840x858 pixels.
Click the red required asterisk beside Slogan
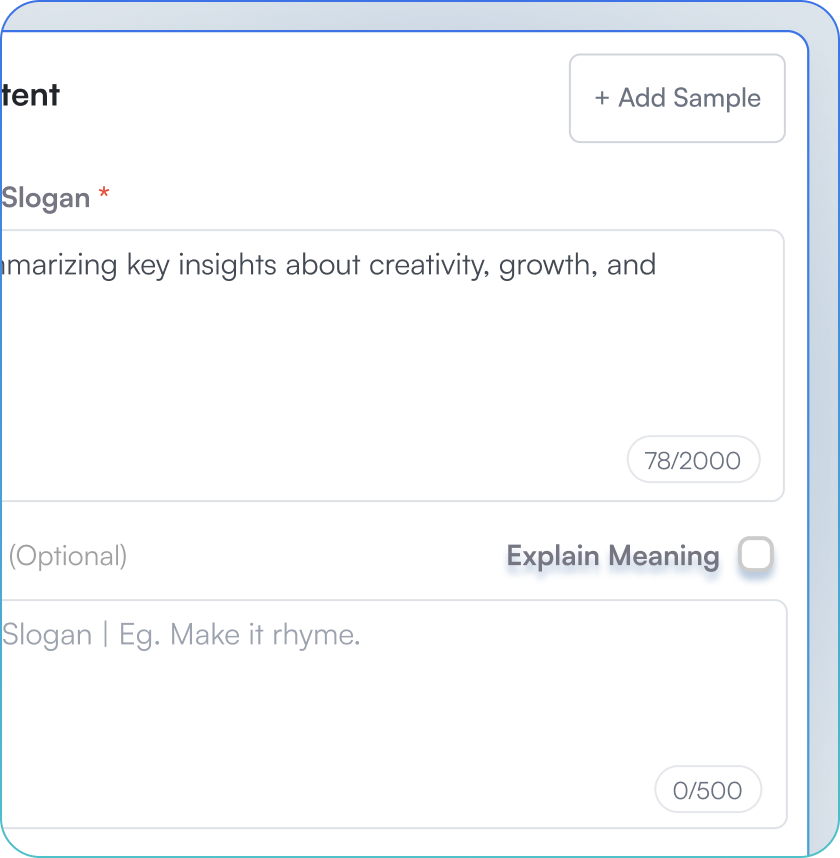tap(103, 198)
